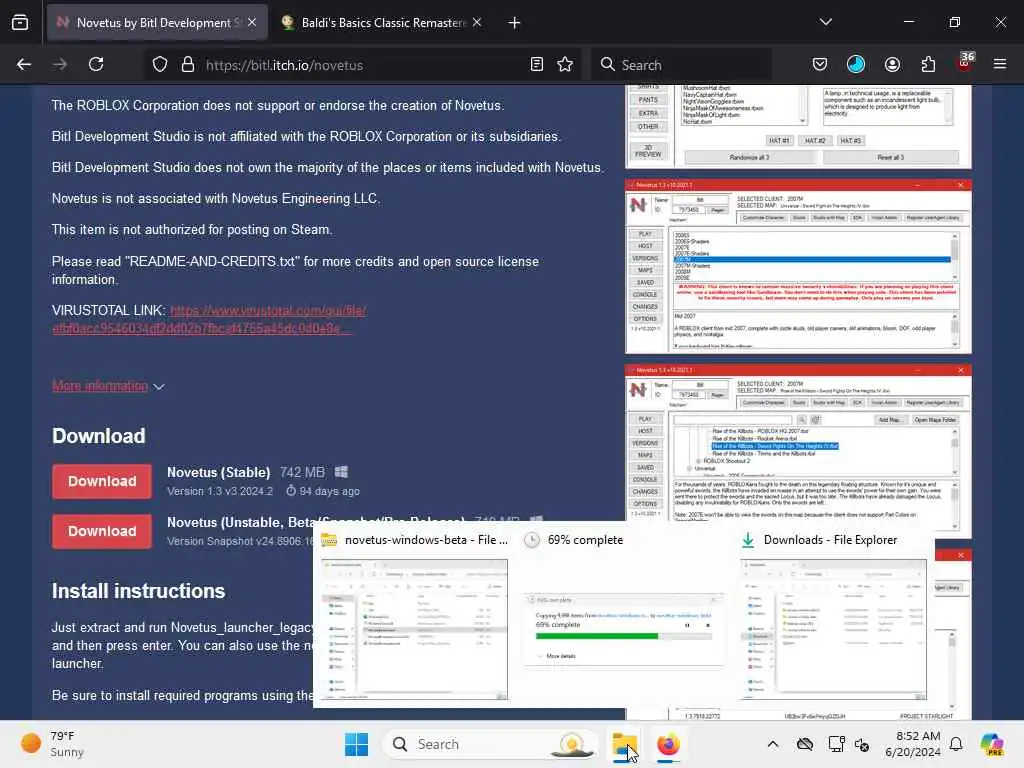Switch to Novetus by Bitl Development tab

click(157, 23)
